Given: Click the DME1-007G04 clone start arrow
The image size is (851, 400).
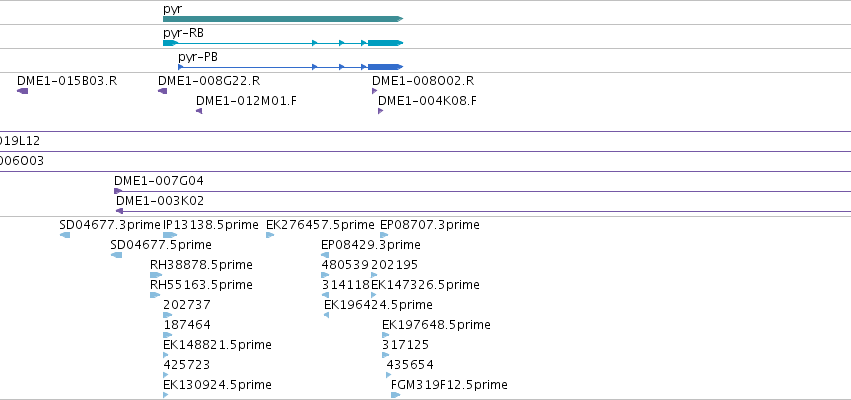Looking at the screenshot, I should click(x=118, y=191).
